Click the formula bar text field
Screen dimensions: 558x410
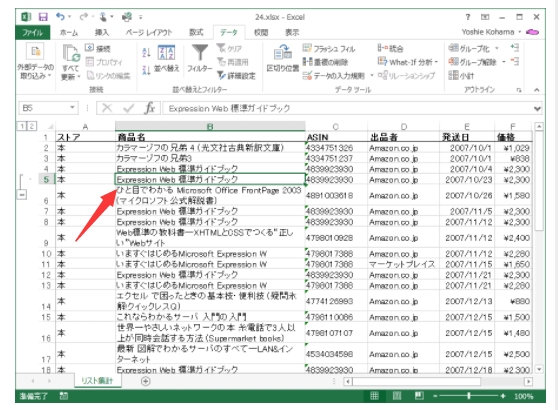347,108
